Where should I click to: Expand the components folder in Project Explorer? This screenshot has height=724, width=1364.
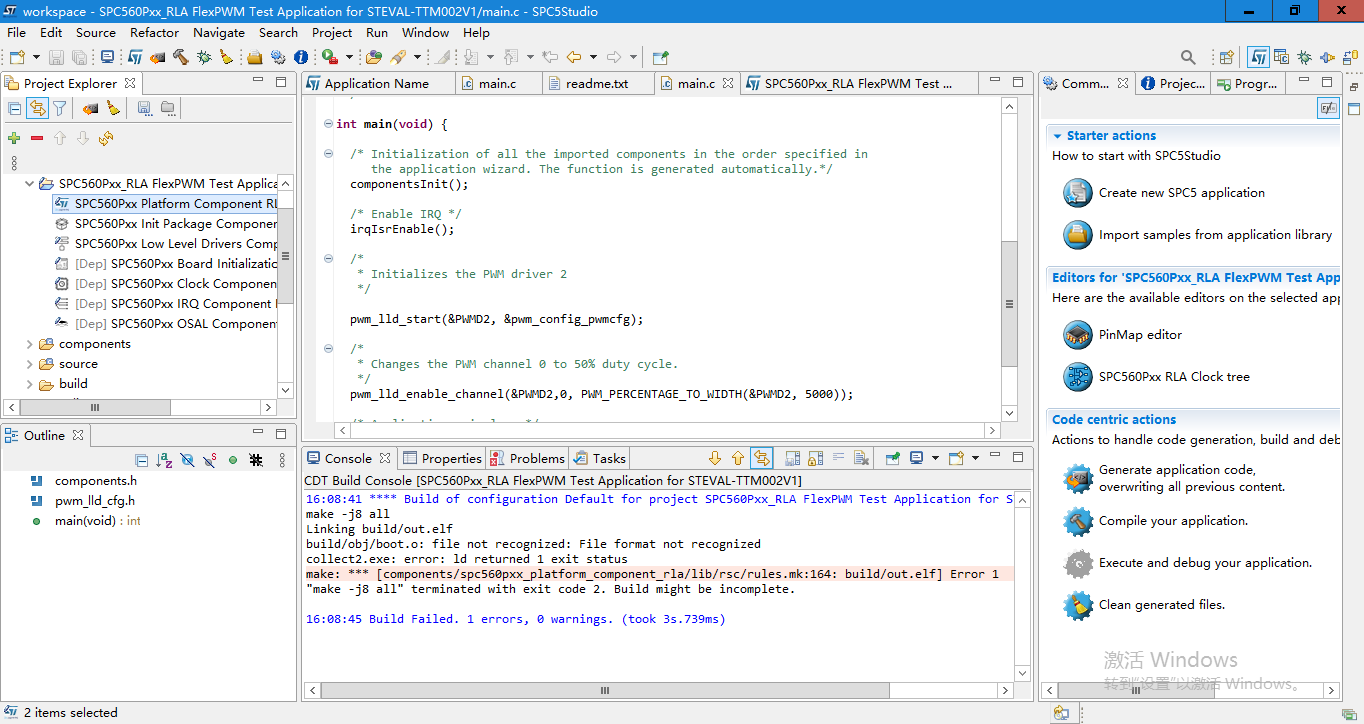[x=28, y=344]
